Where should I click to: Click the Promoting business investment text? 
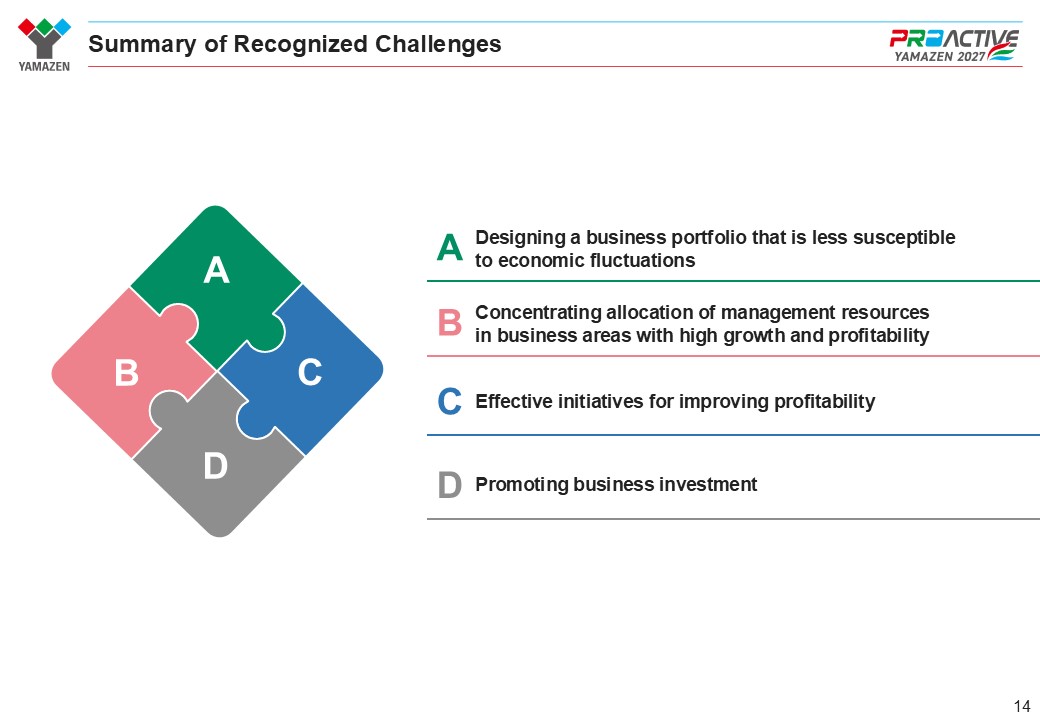coord(616,484)
